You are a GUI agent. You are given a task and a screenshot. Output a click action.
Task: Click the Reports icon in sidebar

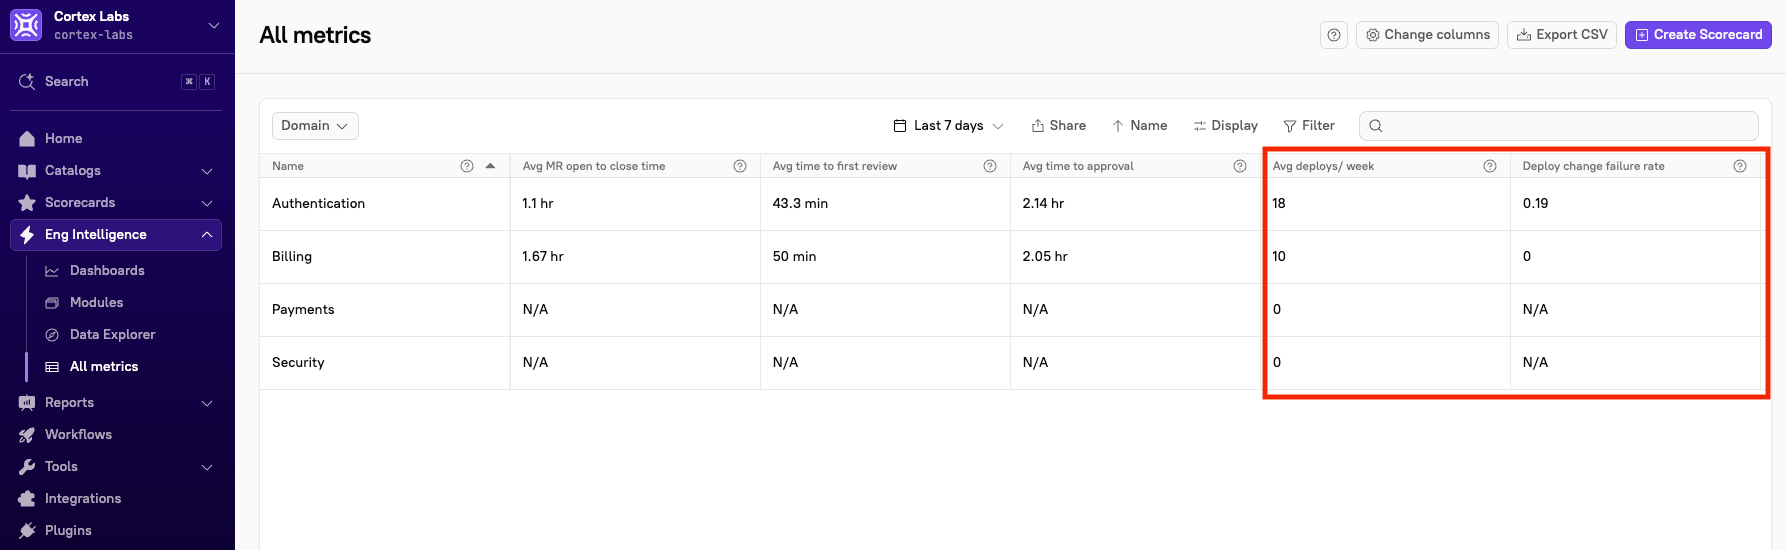tap(27, 403)
